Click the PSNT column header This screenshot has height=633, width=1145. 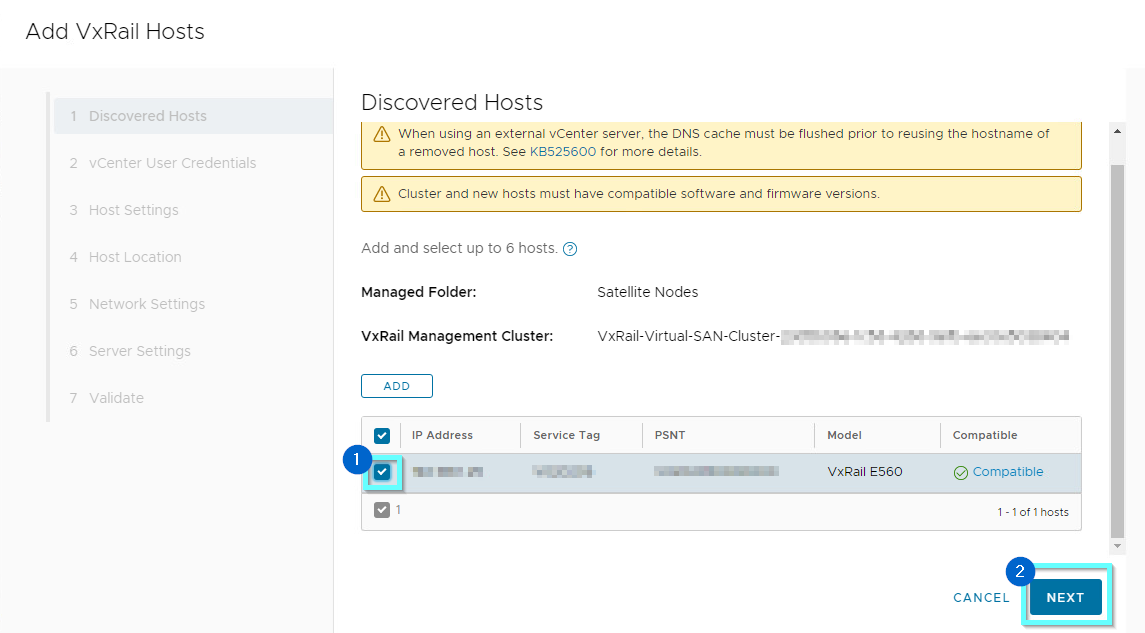point(670,435)
